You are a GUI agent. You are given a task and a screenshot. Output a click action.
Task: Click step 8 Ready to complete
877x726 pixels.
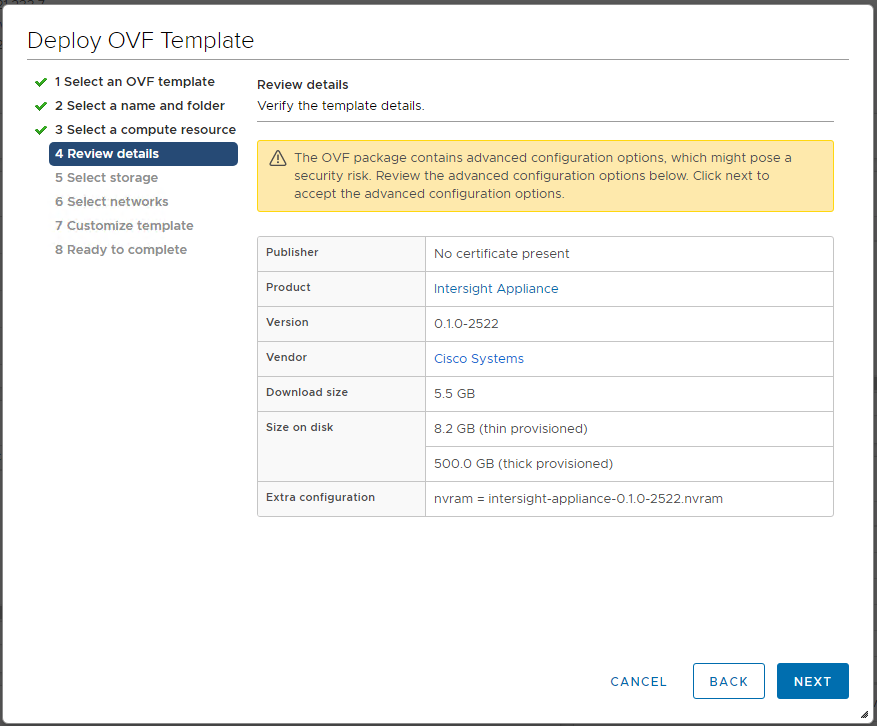coord(120,250)
